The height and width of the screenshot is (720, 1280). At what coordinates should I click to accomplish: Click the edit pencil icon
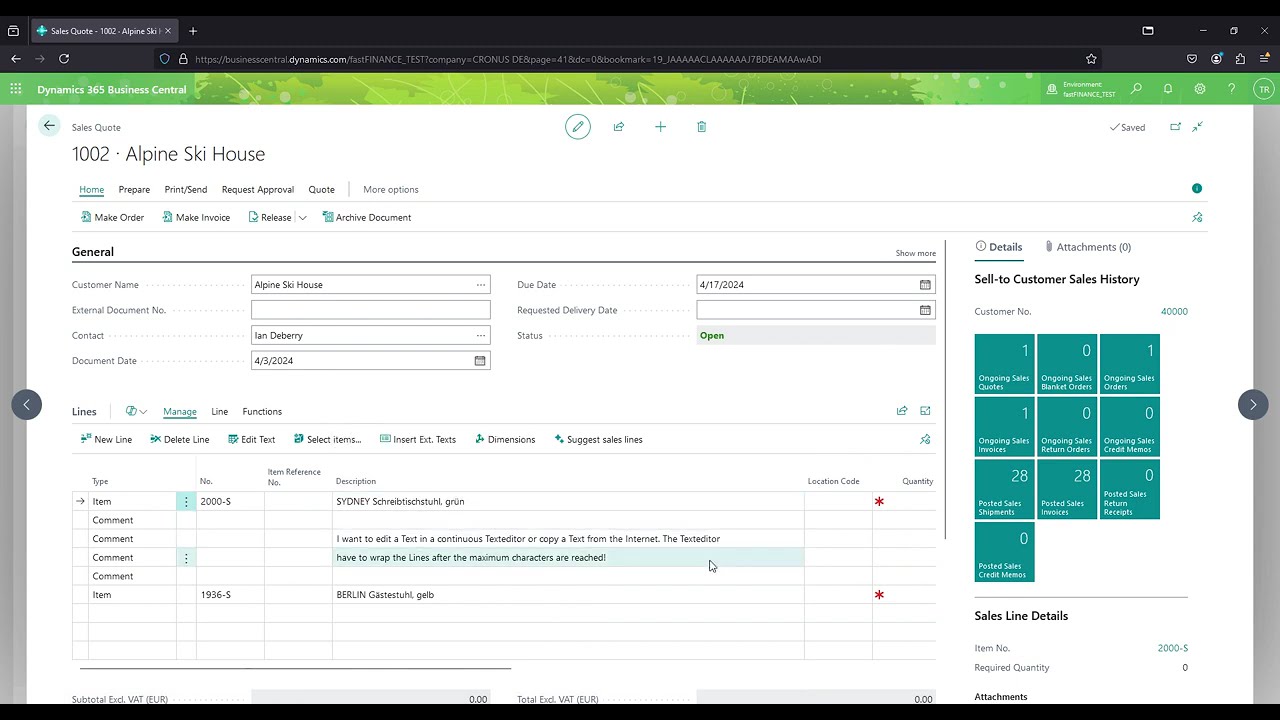(x=577, y=127)
